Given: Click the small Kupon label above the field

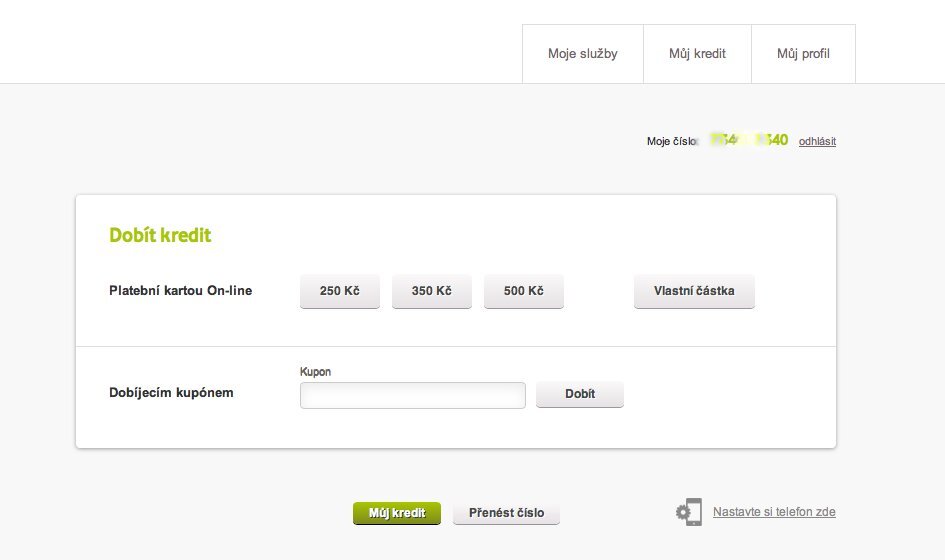Looking at the screenshot, I should (315, 372).
